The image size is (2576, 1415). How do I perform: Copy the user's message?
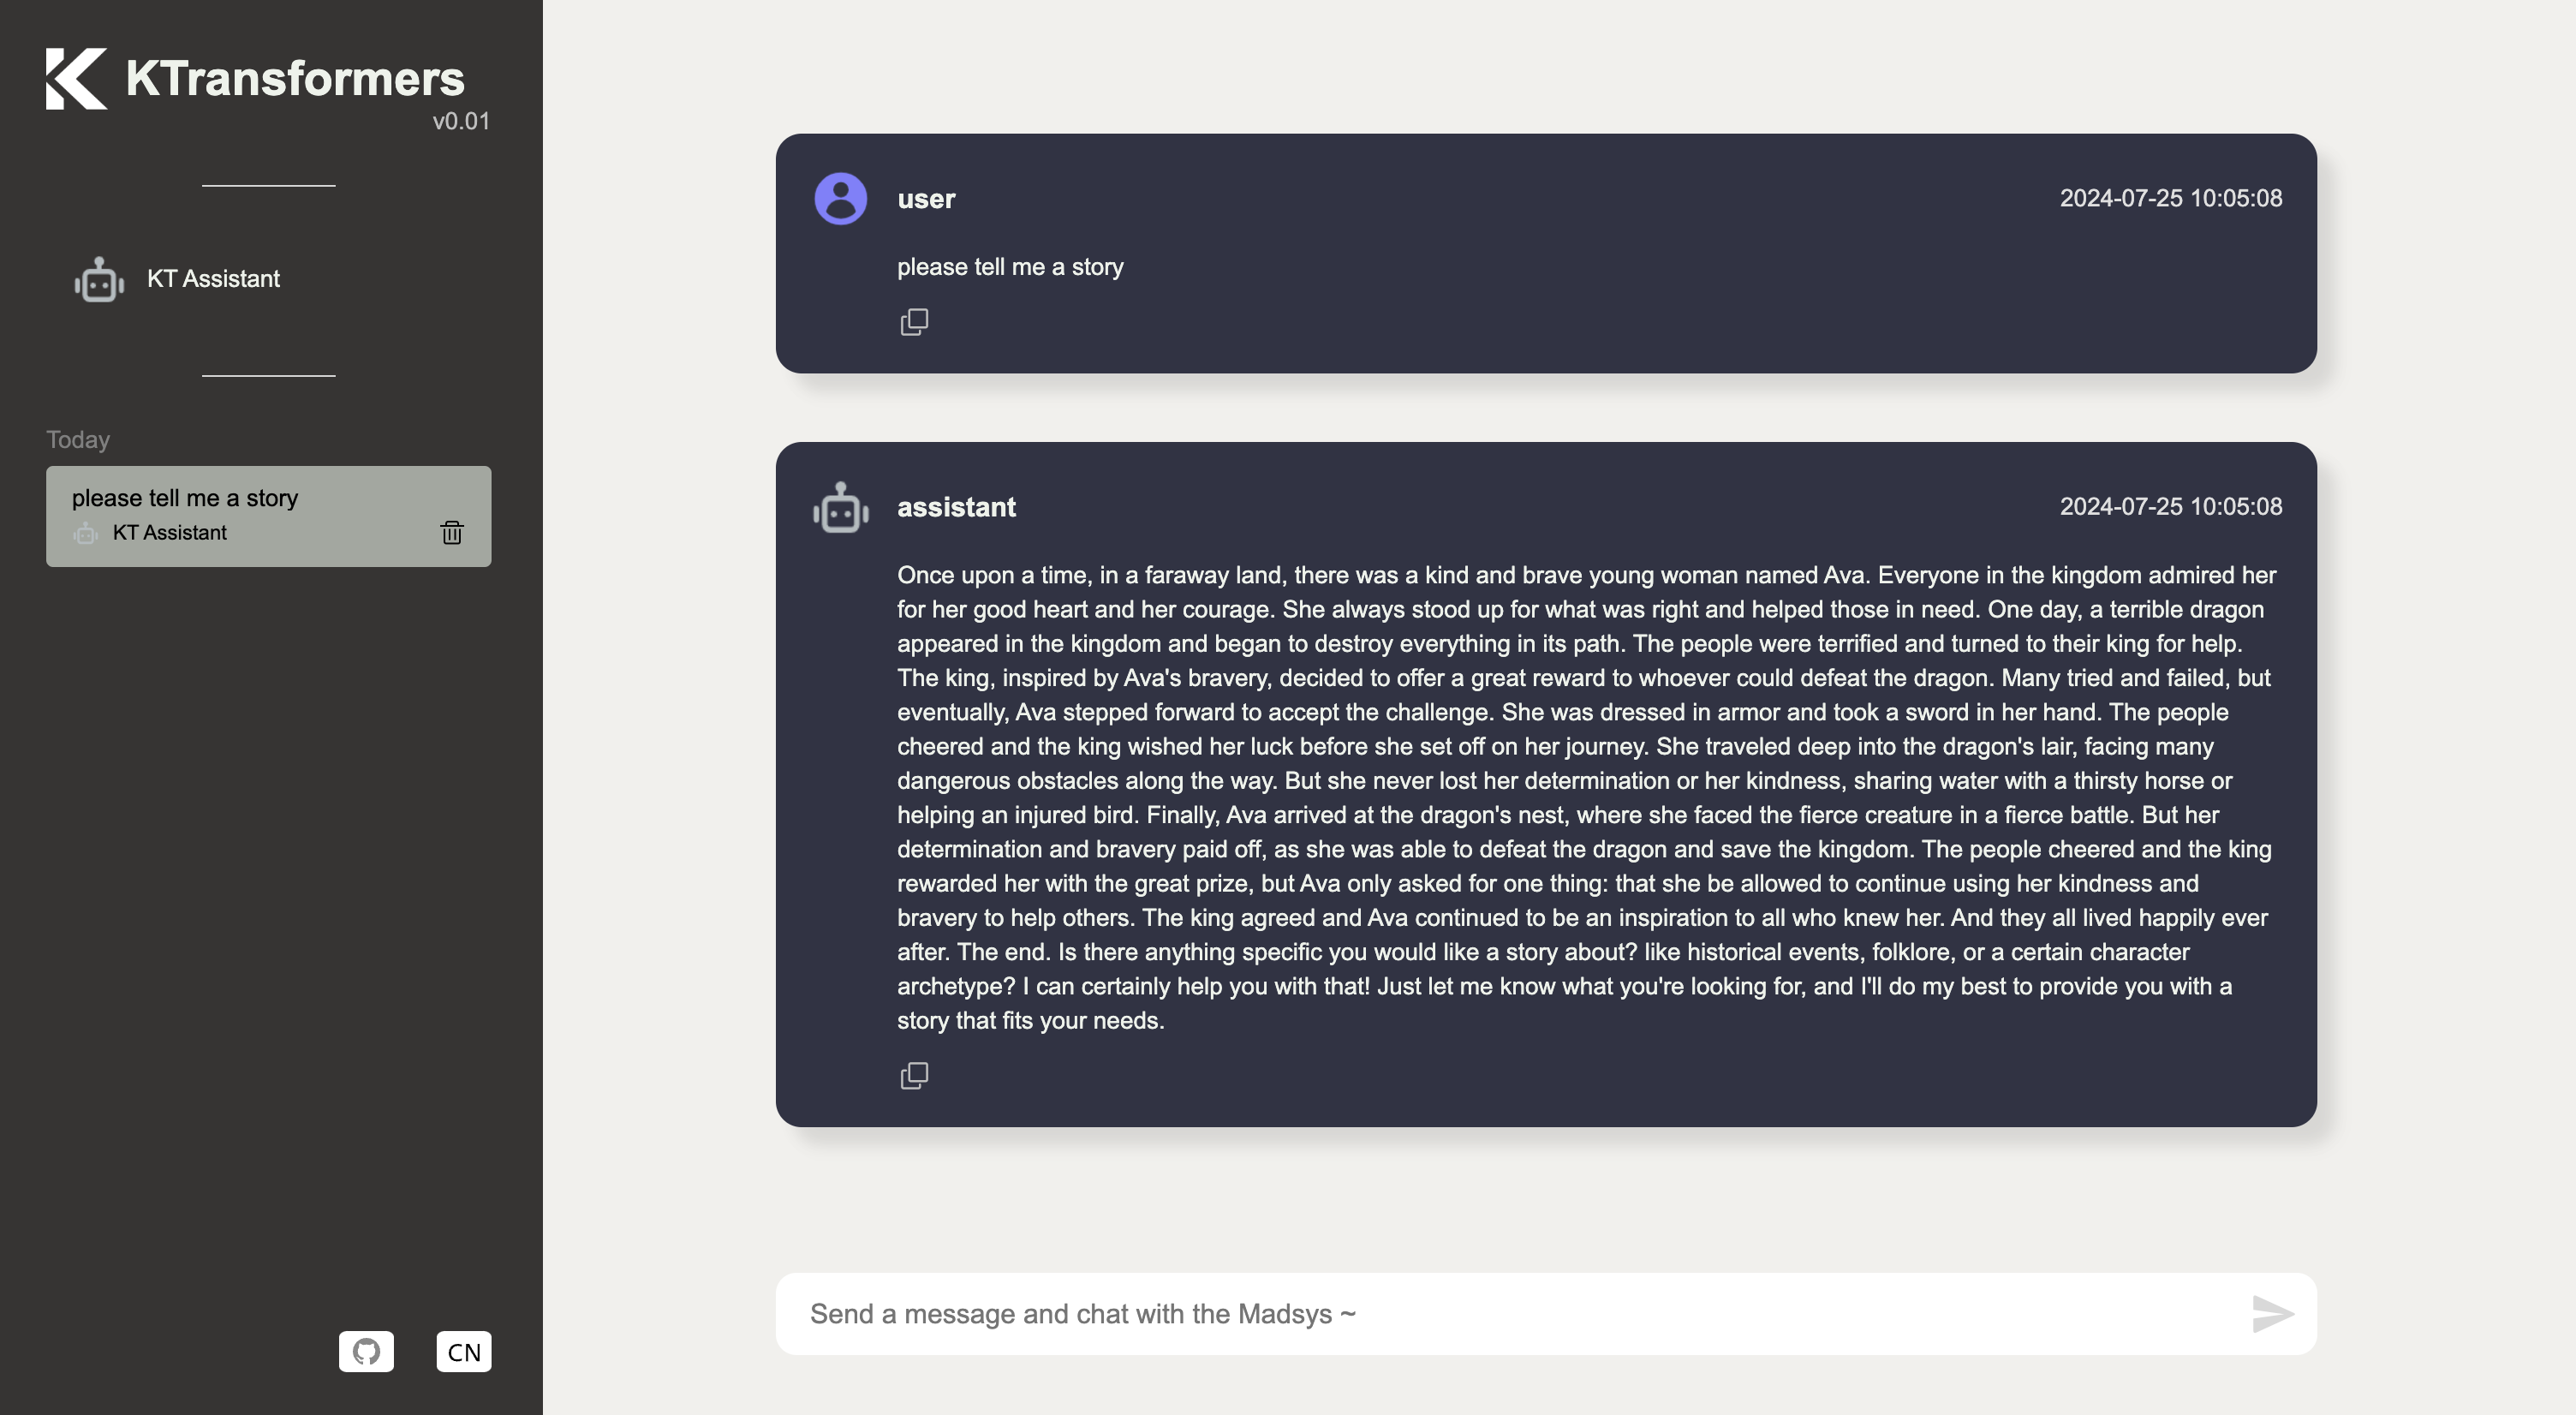[913, 320]
